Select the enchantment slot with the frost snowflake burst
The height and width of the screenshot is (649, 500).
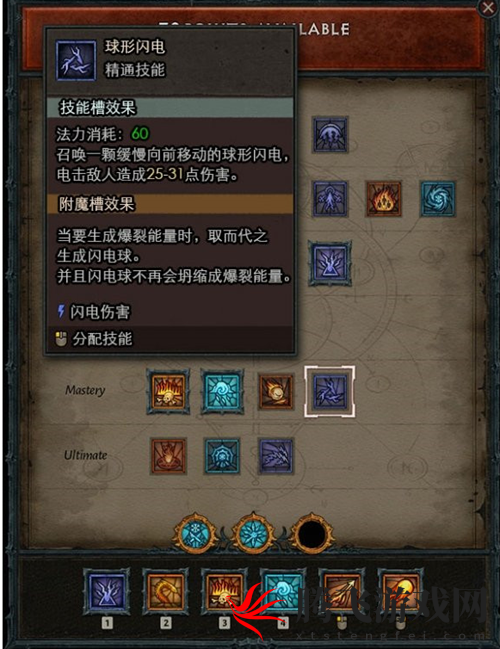tap(252, 534)
